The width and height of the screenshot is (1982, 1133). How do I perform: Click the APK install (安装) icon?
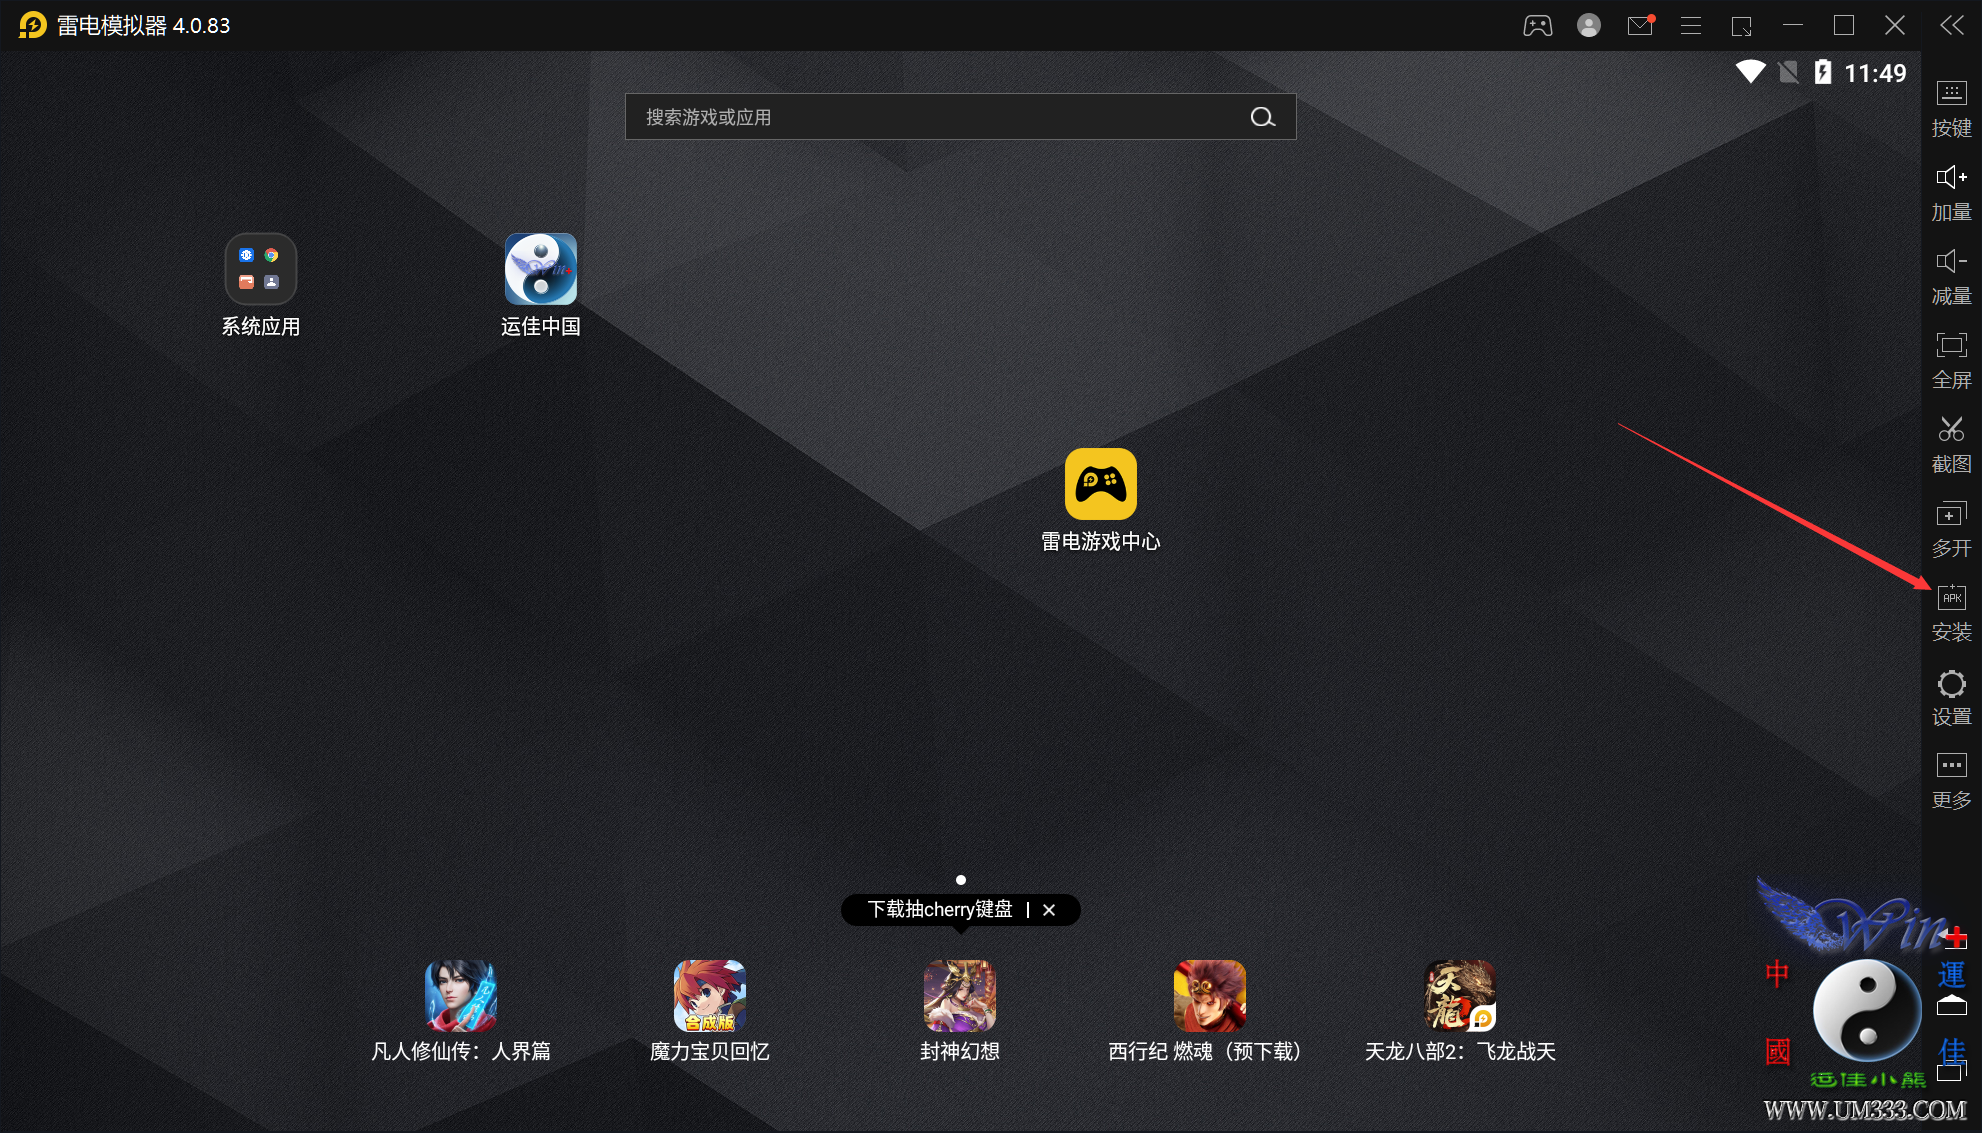point(1951,598)
